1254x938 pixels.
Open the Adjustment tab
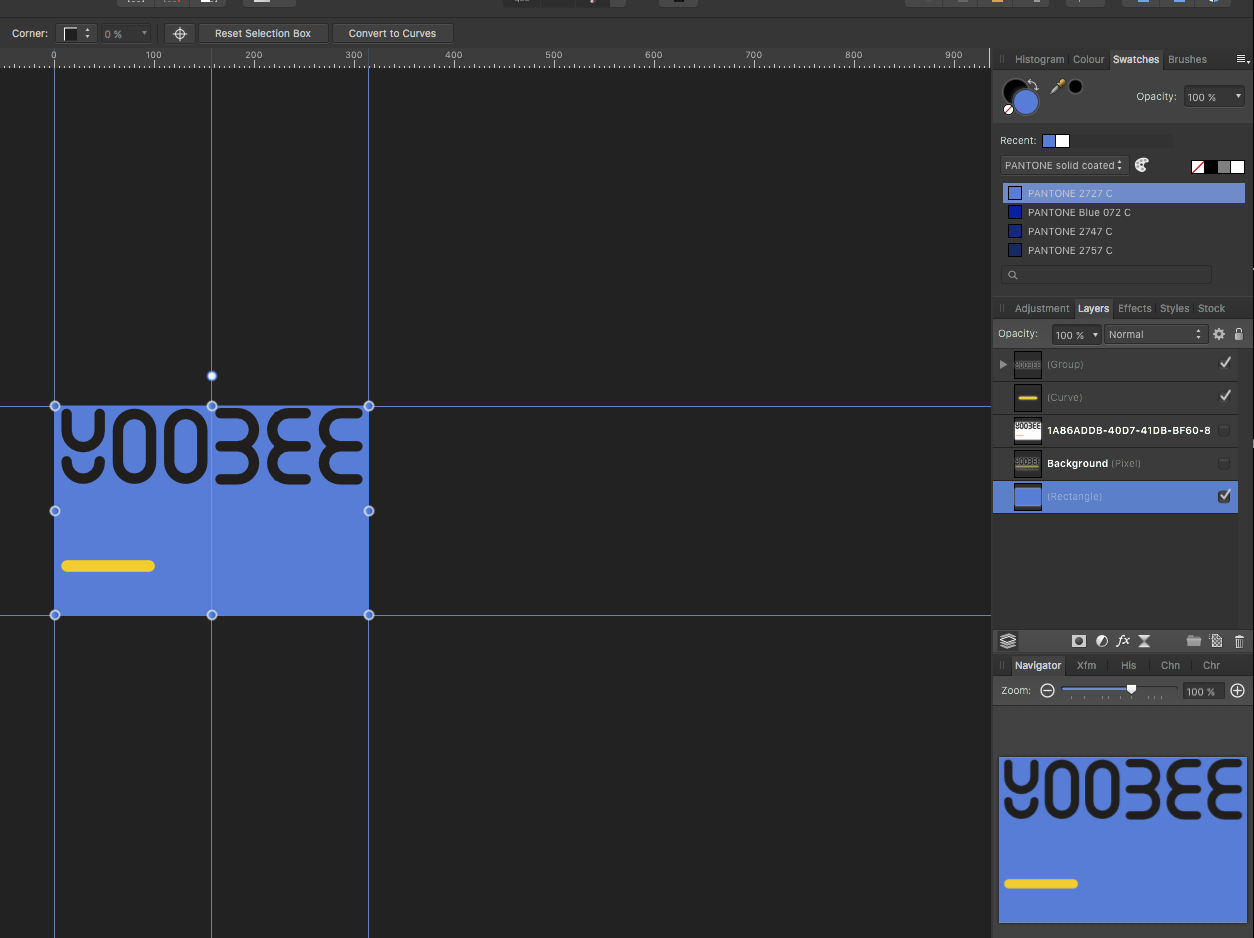tap(1042, 308)
